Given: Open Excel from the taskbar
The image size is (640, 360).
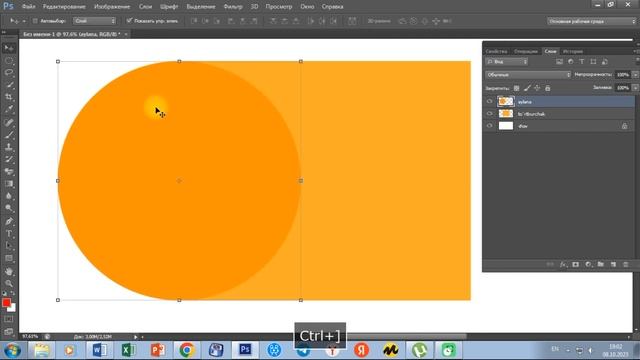Looking at the screenshot, I should pos(129,350).
